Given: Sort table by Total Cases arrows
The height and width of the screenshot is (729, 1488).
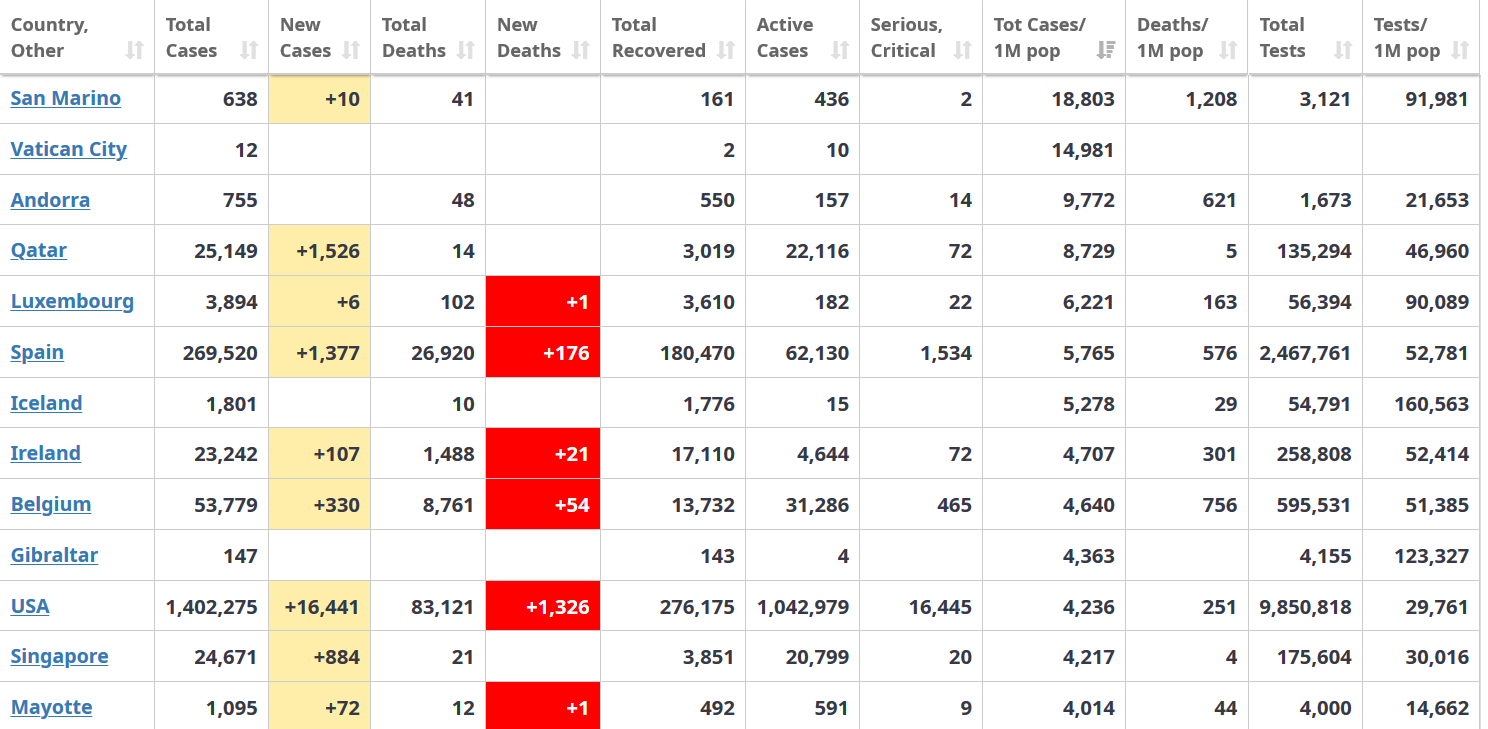Looking at the screenshot, I should [249, 50].
